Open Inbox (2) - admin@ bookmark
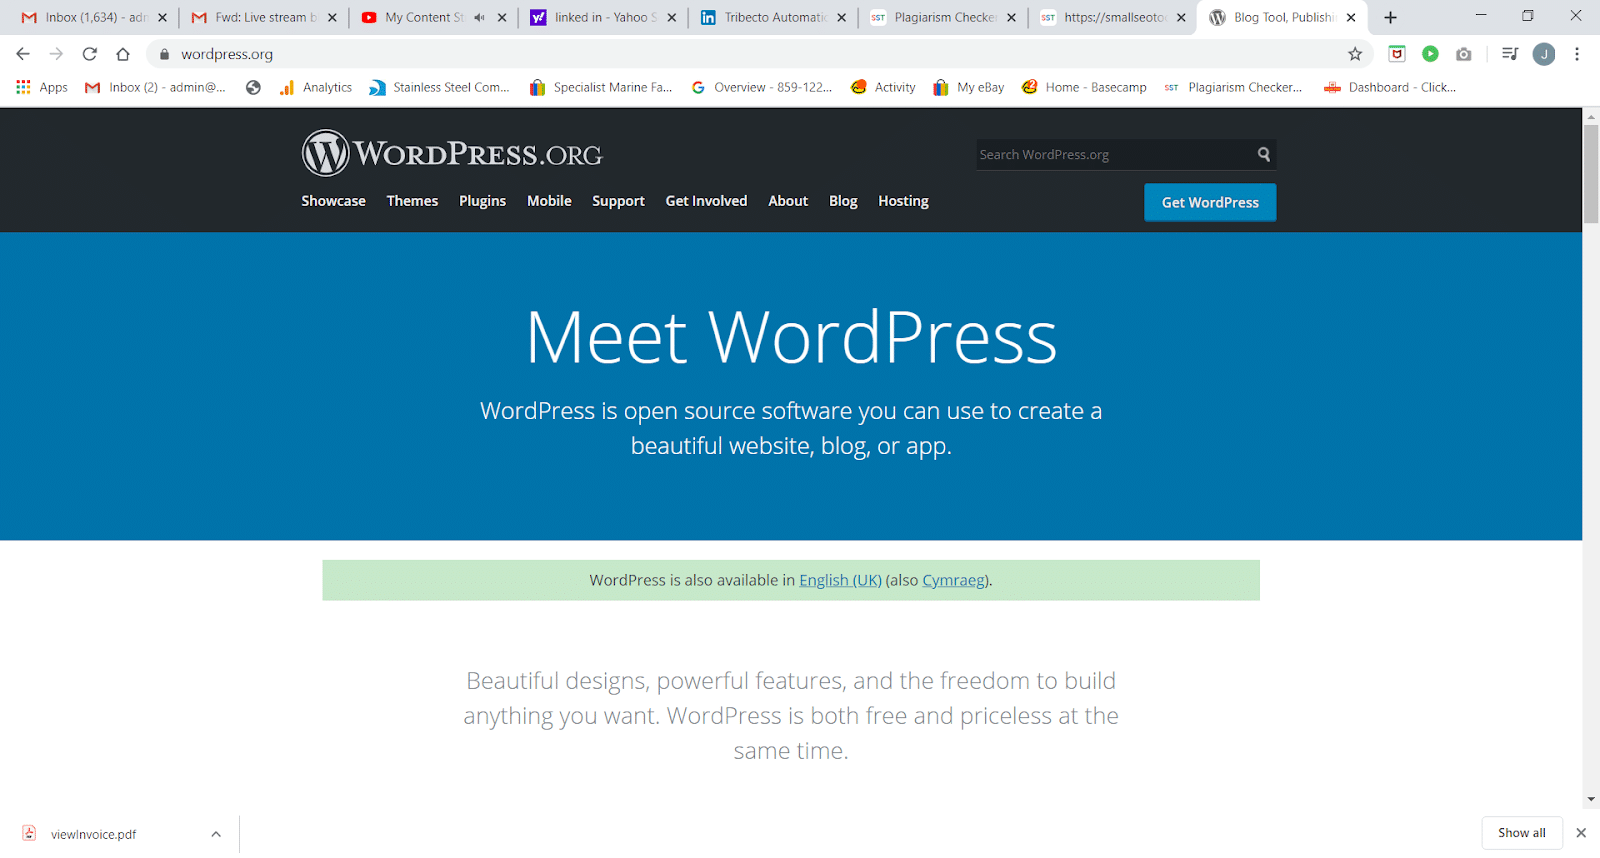 [155, 88]
